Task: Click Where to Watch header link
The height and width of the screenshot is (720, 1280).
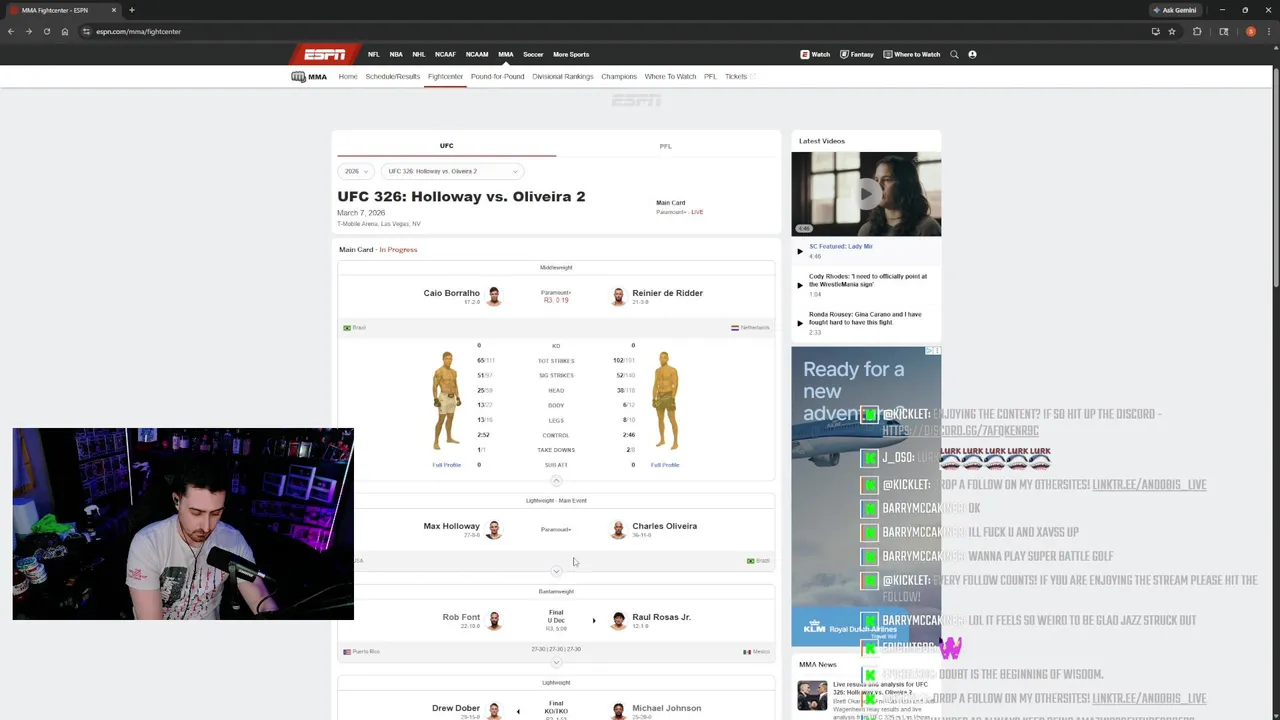Action: tap(912, 54)
